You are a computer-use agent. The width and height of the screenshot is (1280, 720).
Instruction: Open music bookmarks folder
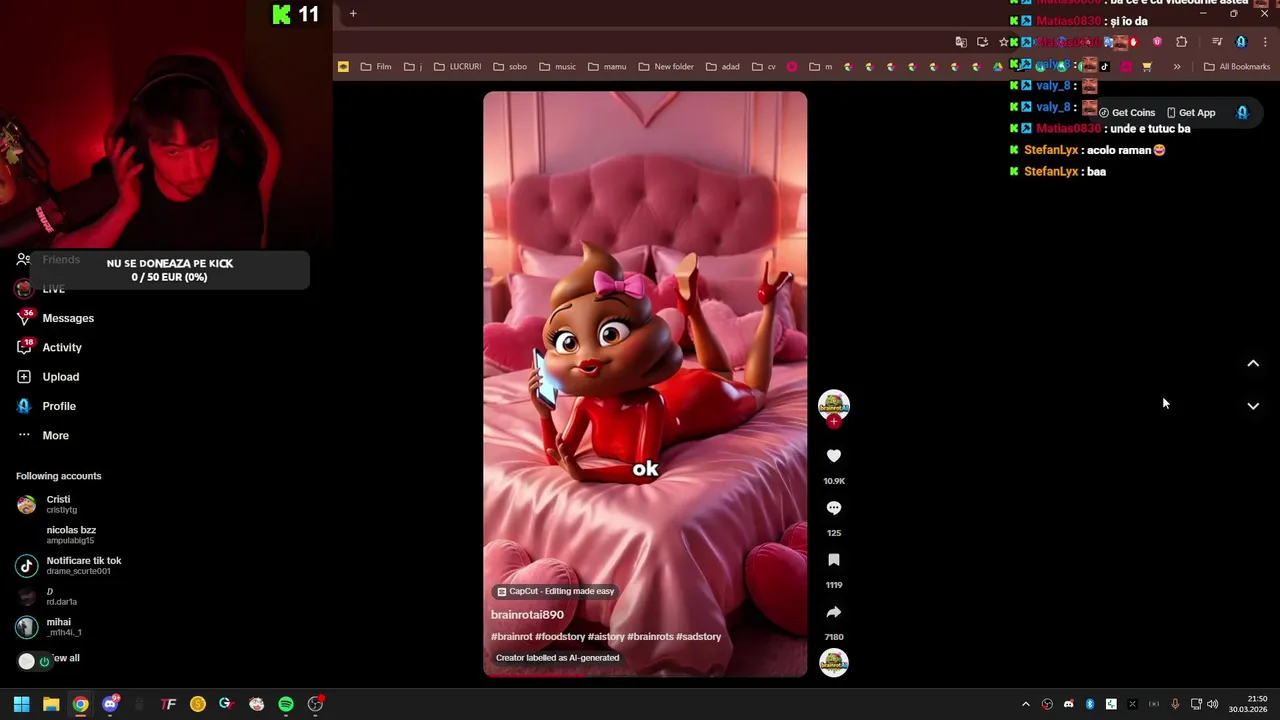(557, 67)
